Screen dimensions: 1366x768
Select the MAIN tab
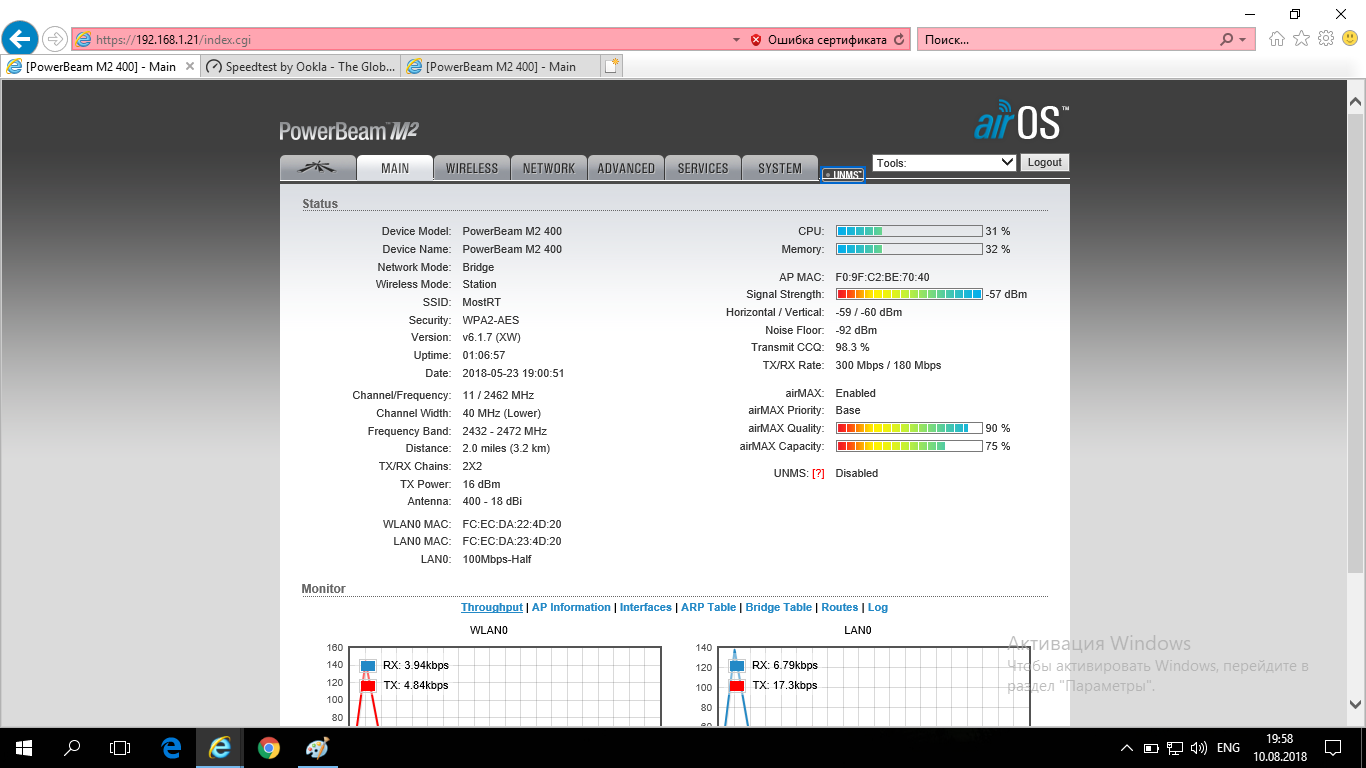coord(395,168)
